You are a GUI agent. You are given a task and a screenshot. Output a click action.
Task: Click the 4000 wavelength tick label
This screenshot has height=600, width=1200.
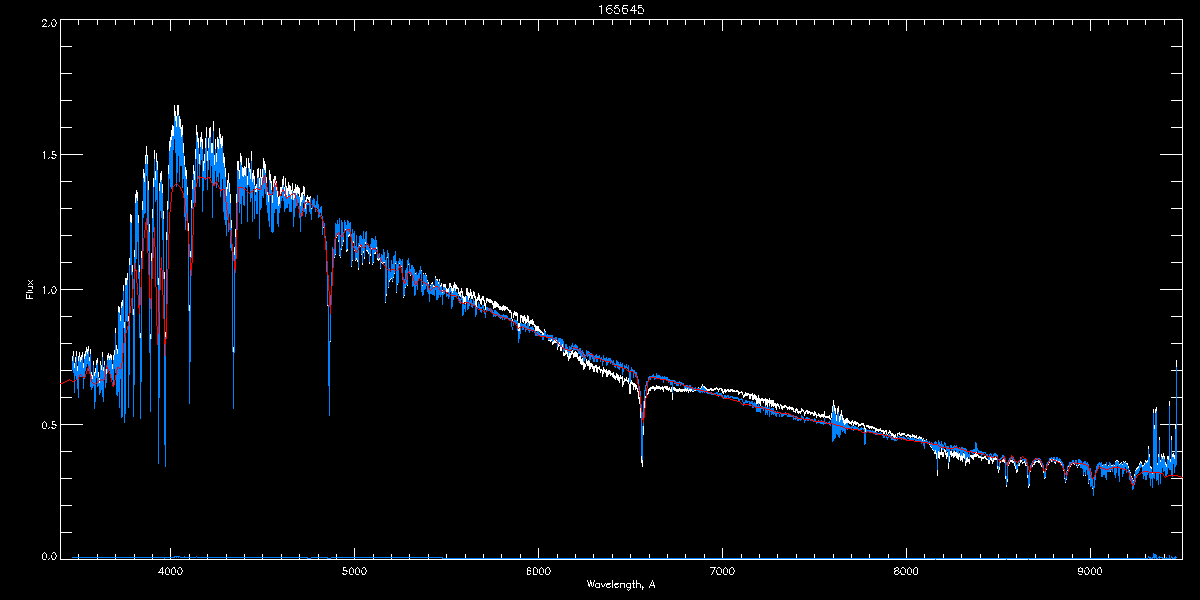click(171, 572)
